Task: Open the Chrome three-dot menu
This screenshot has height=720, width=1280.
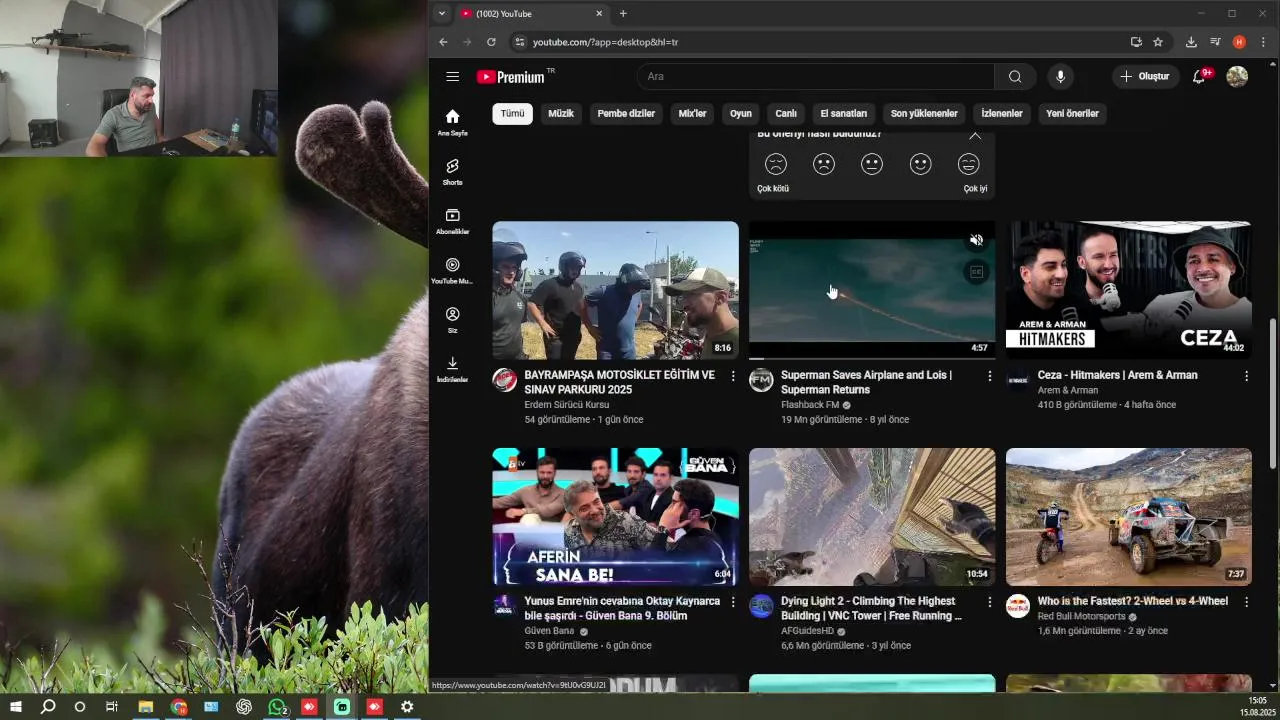Action: [x=1264, y=42]
